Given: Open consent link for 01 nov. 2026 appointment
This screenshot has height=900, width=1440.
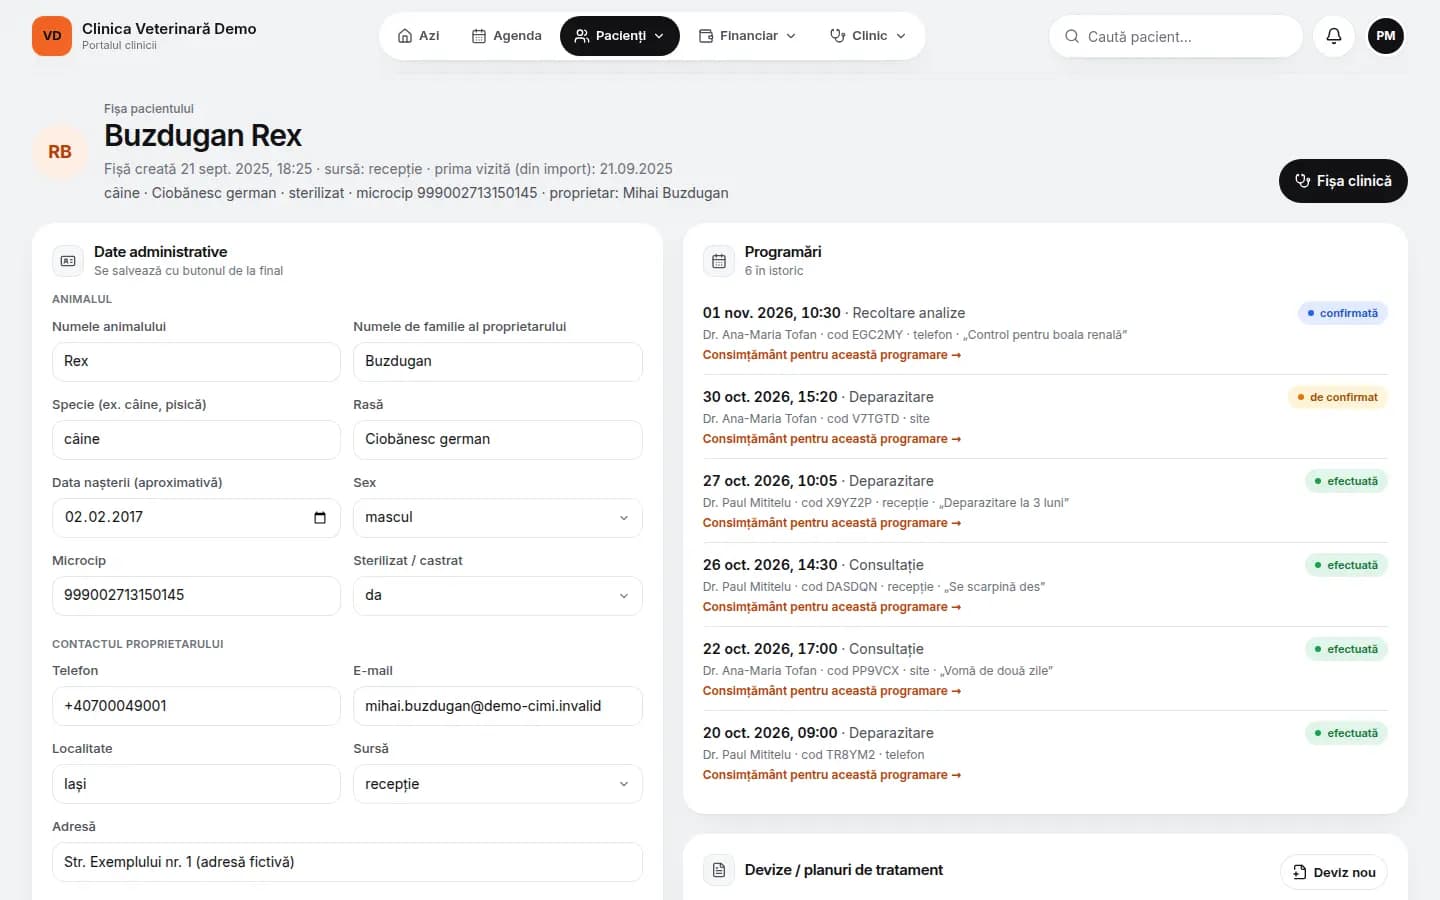Looking at the screenshot, I should click(831, 355).
